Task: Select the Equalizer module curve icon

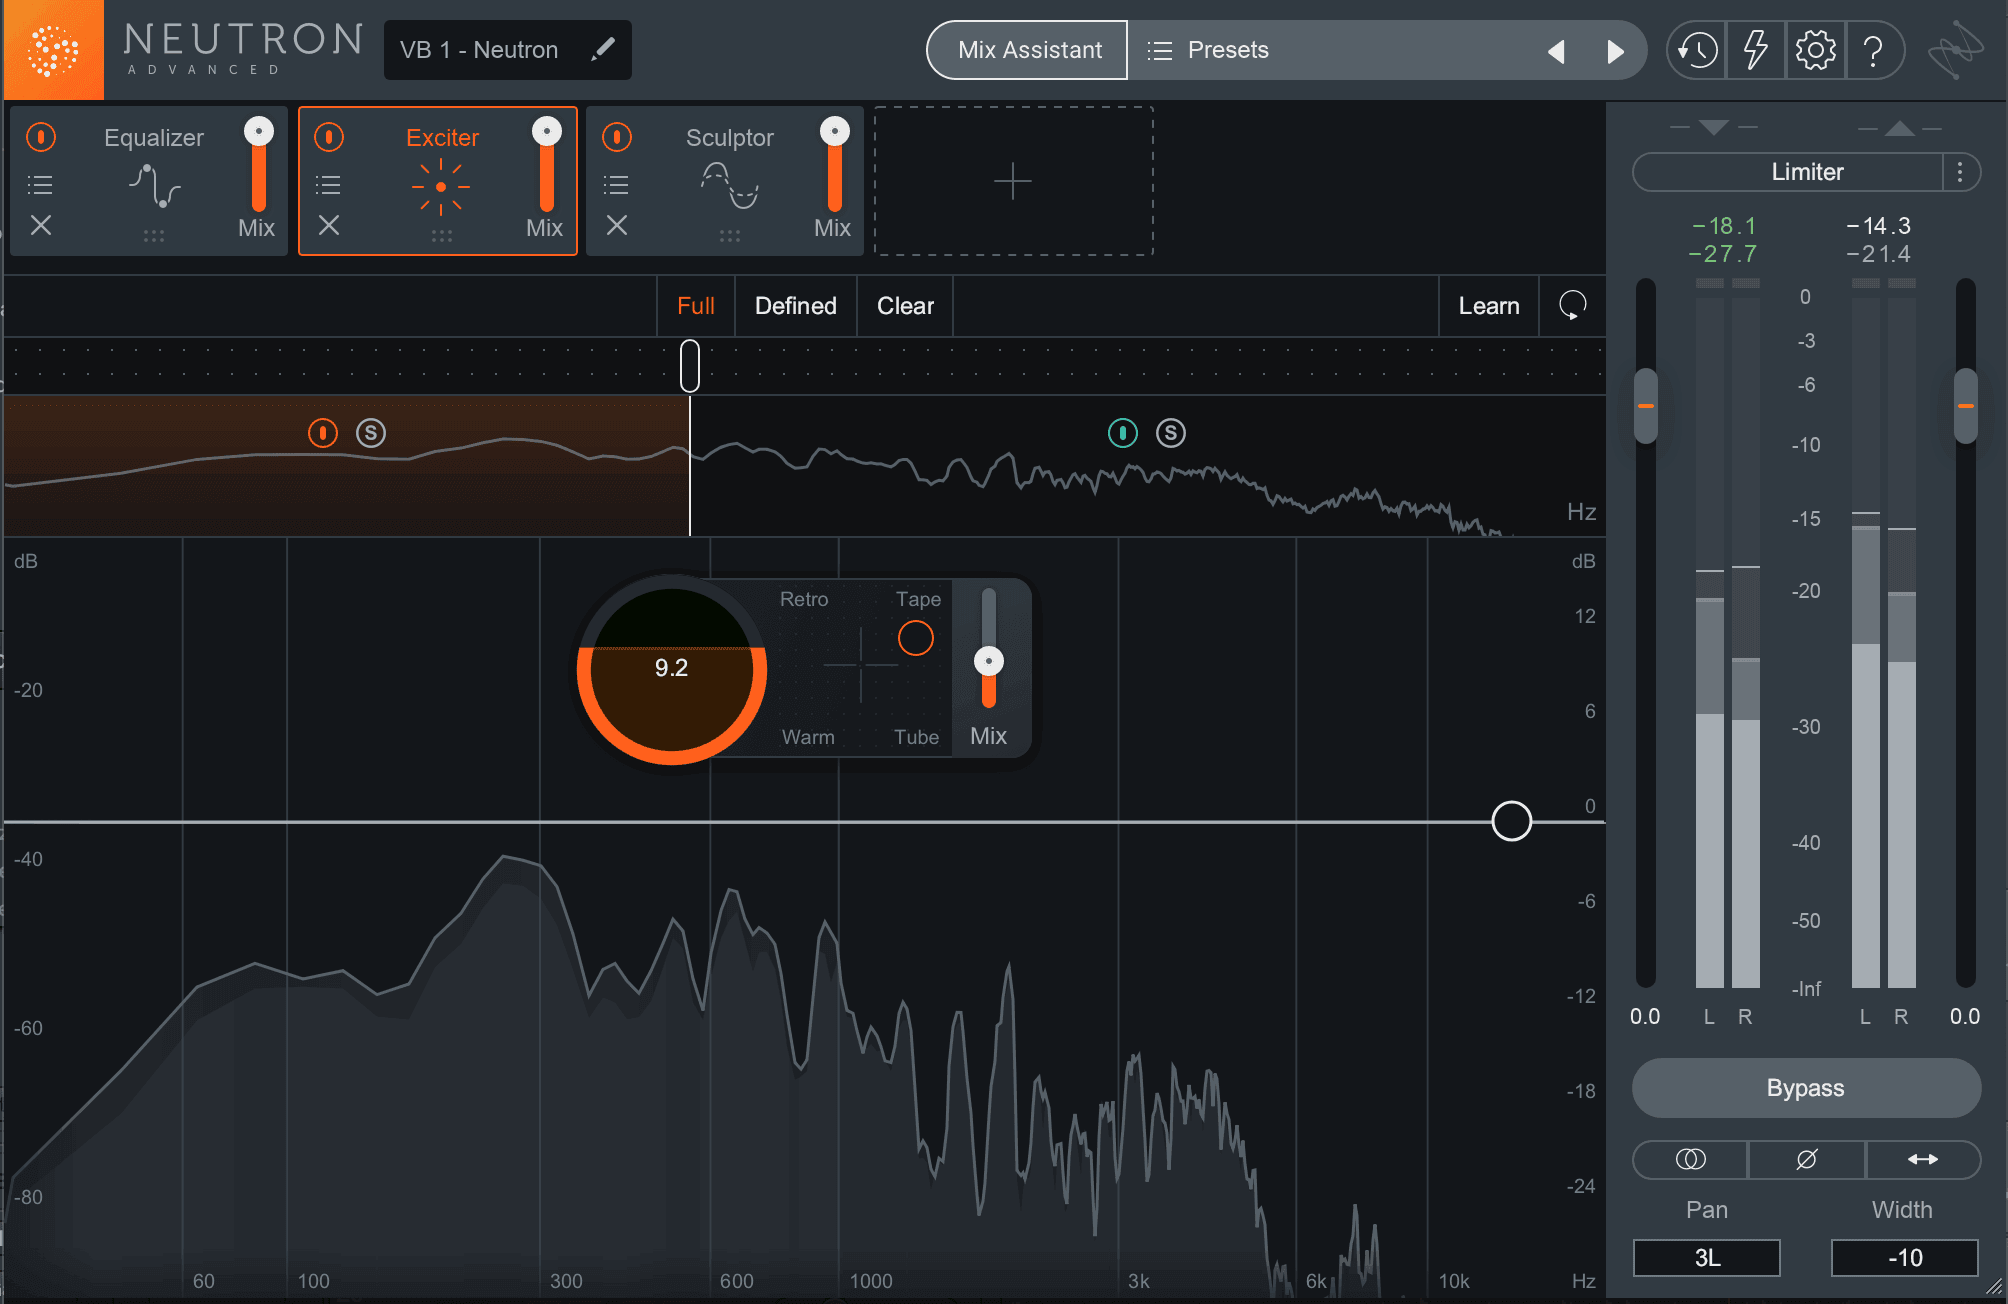Action: [x=154, y=186]
